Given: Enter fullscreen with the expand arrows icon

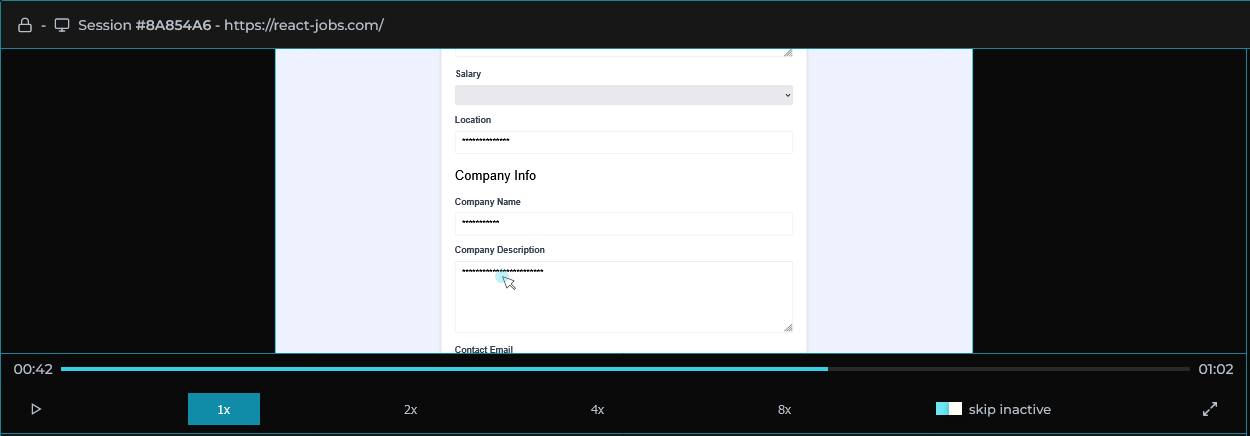Looking at the screenshot, I should coord(1210,409).
